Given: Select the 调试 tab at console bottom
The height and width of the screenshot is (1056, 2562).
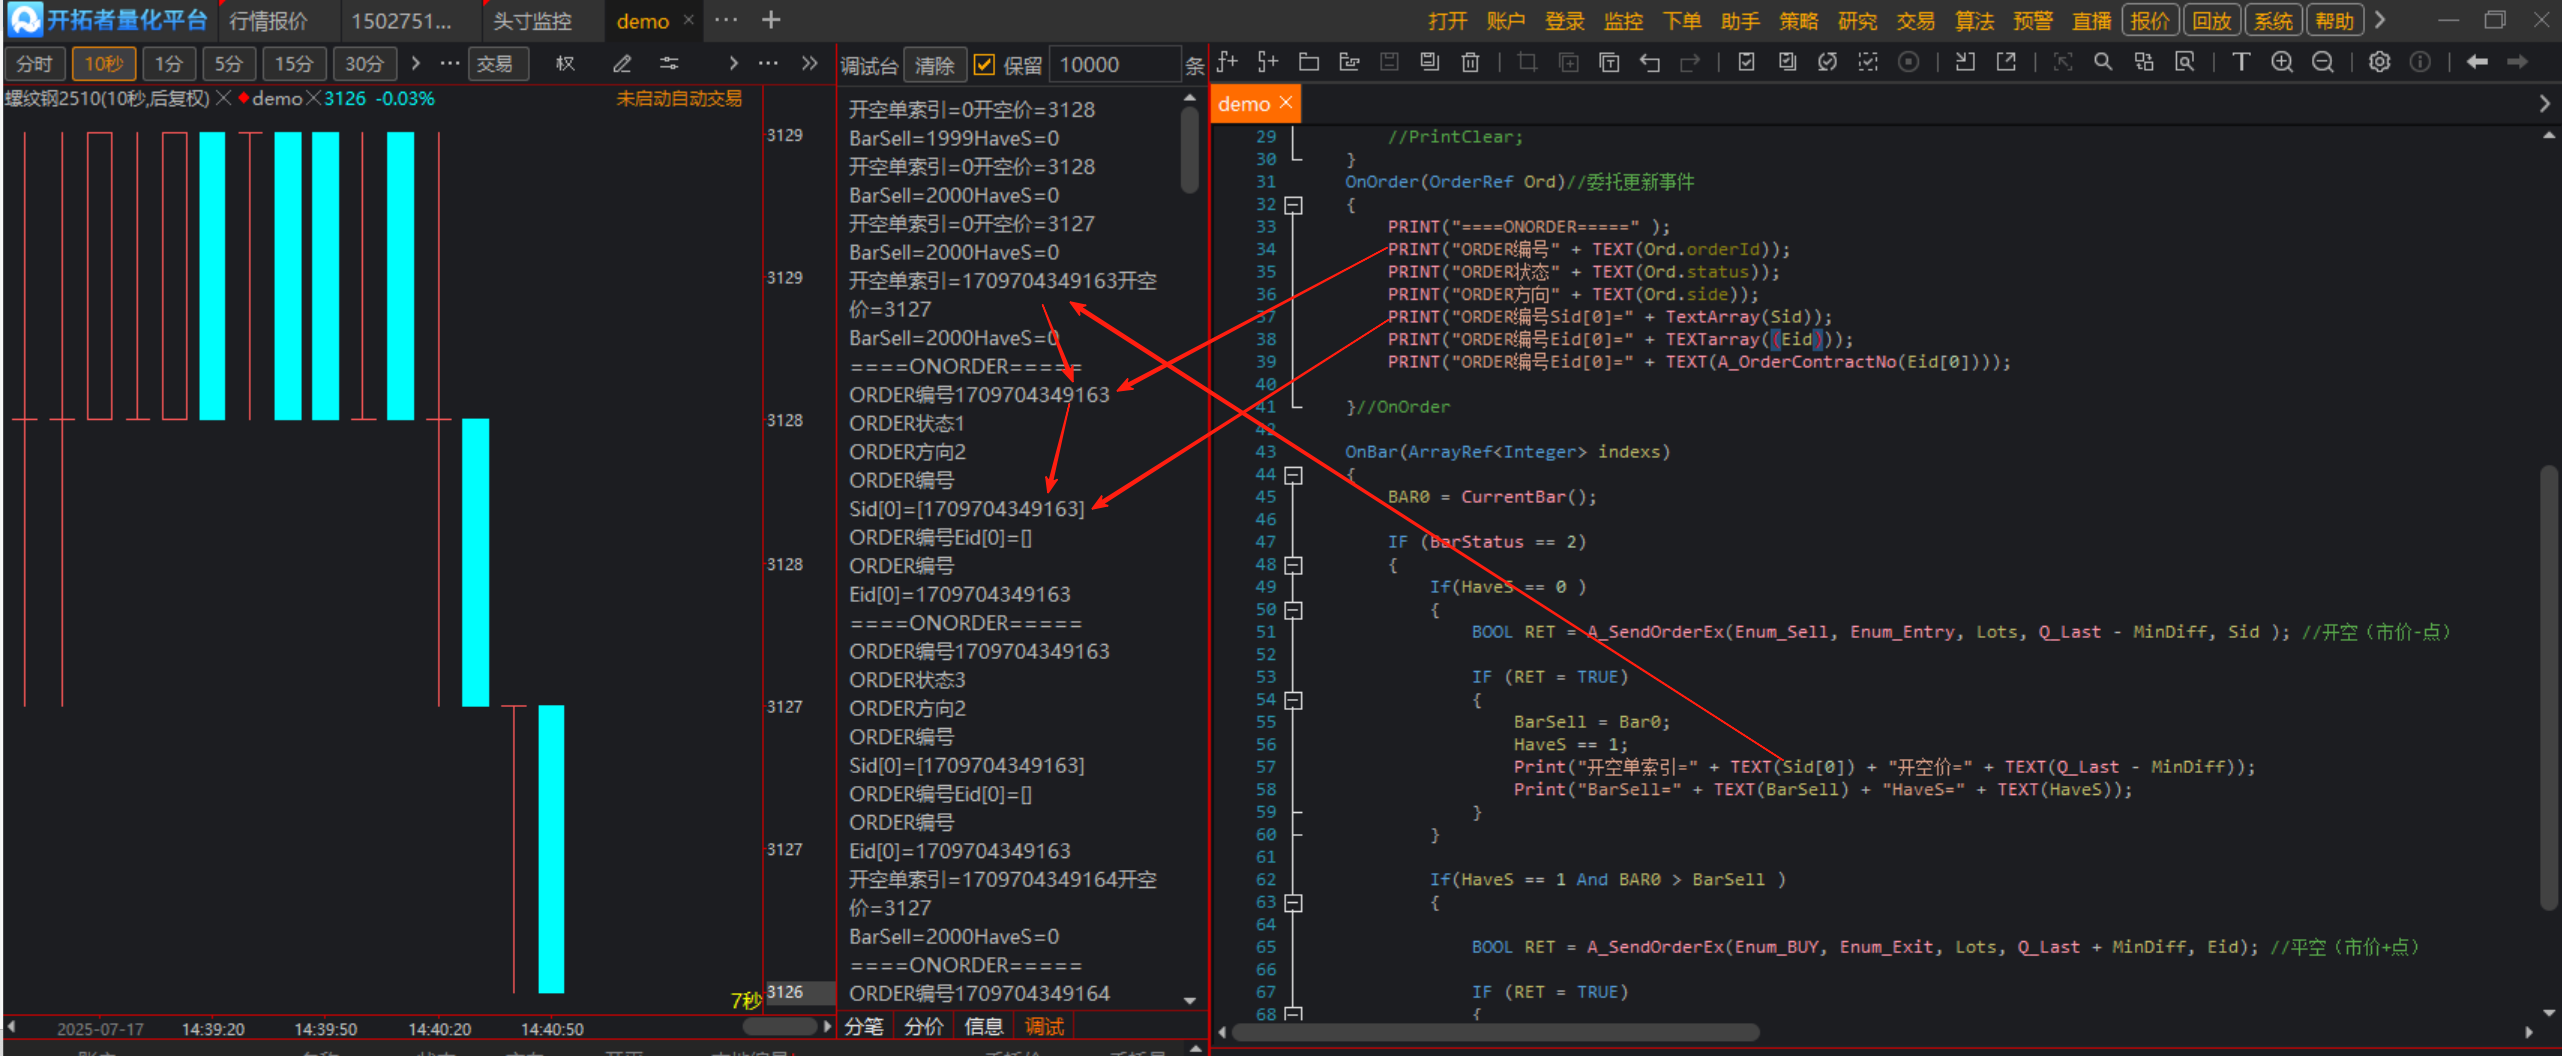Looking at the screenshot, I should (1044, 1027).
